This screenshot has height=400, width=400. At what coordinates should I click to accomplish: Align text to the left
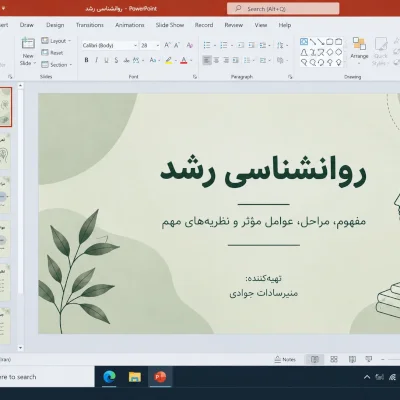[x=207, y=60]
